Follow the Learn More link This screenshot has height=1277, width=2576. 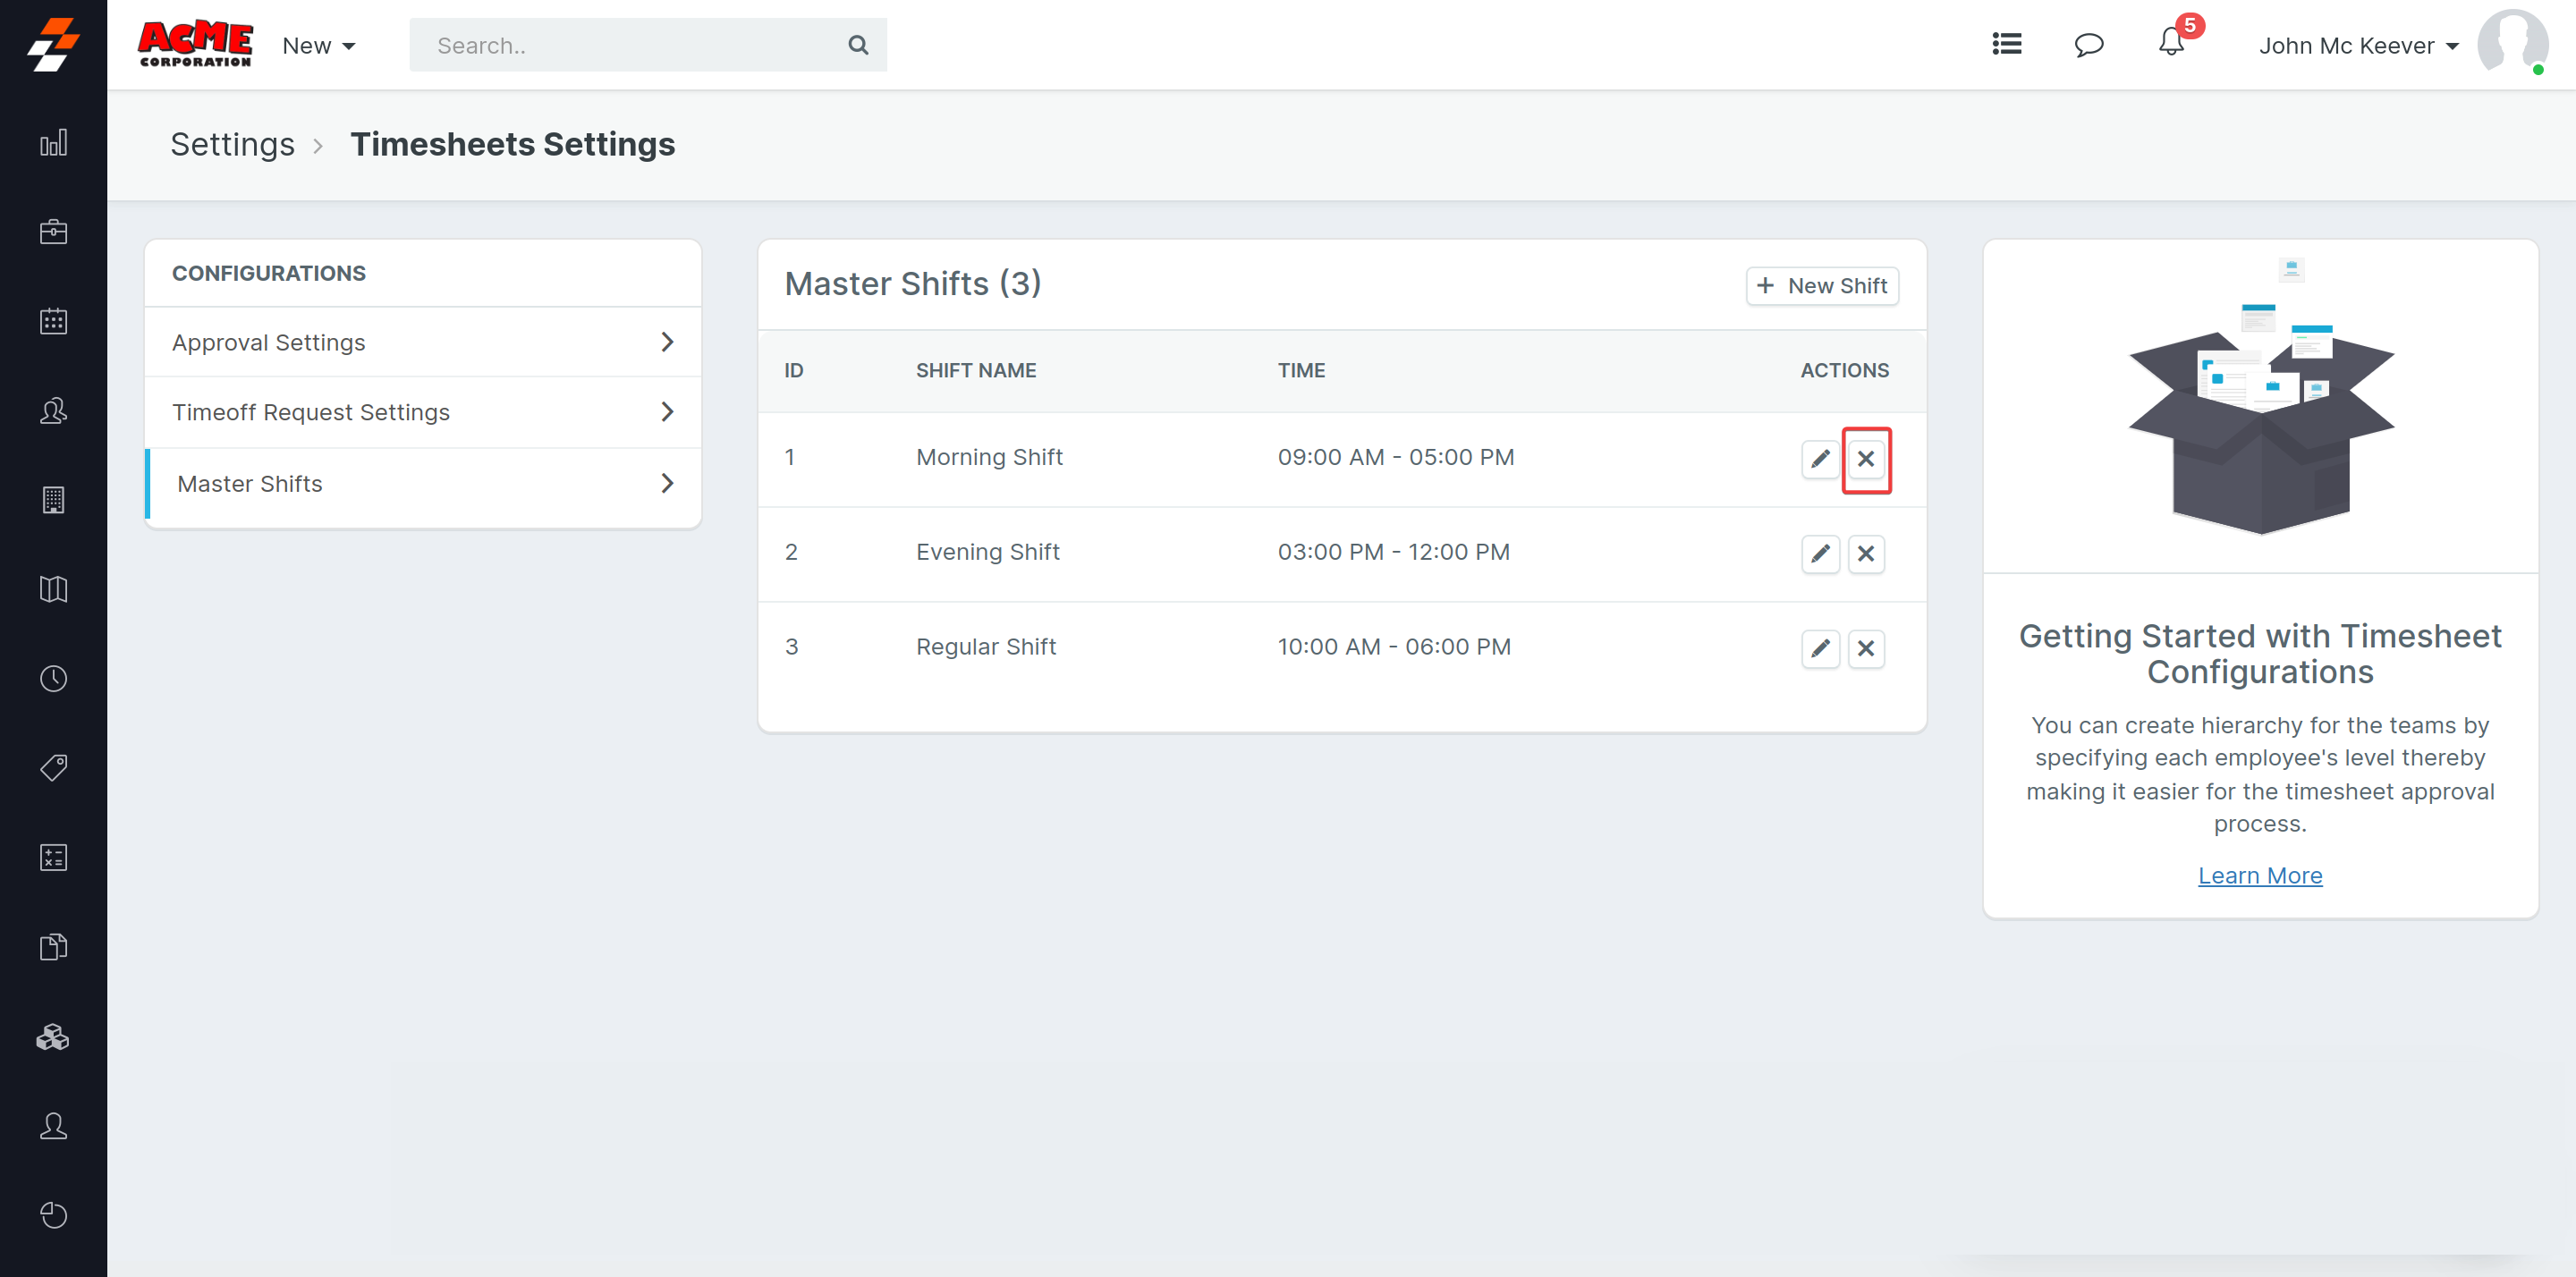pyautogui.click(x=2259, y=875)
